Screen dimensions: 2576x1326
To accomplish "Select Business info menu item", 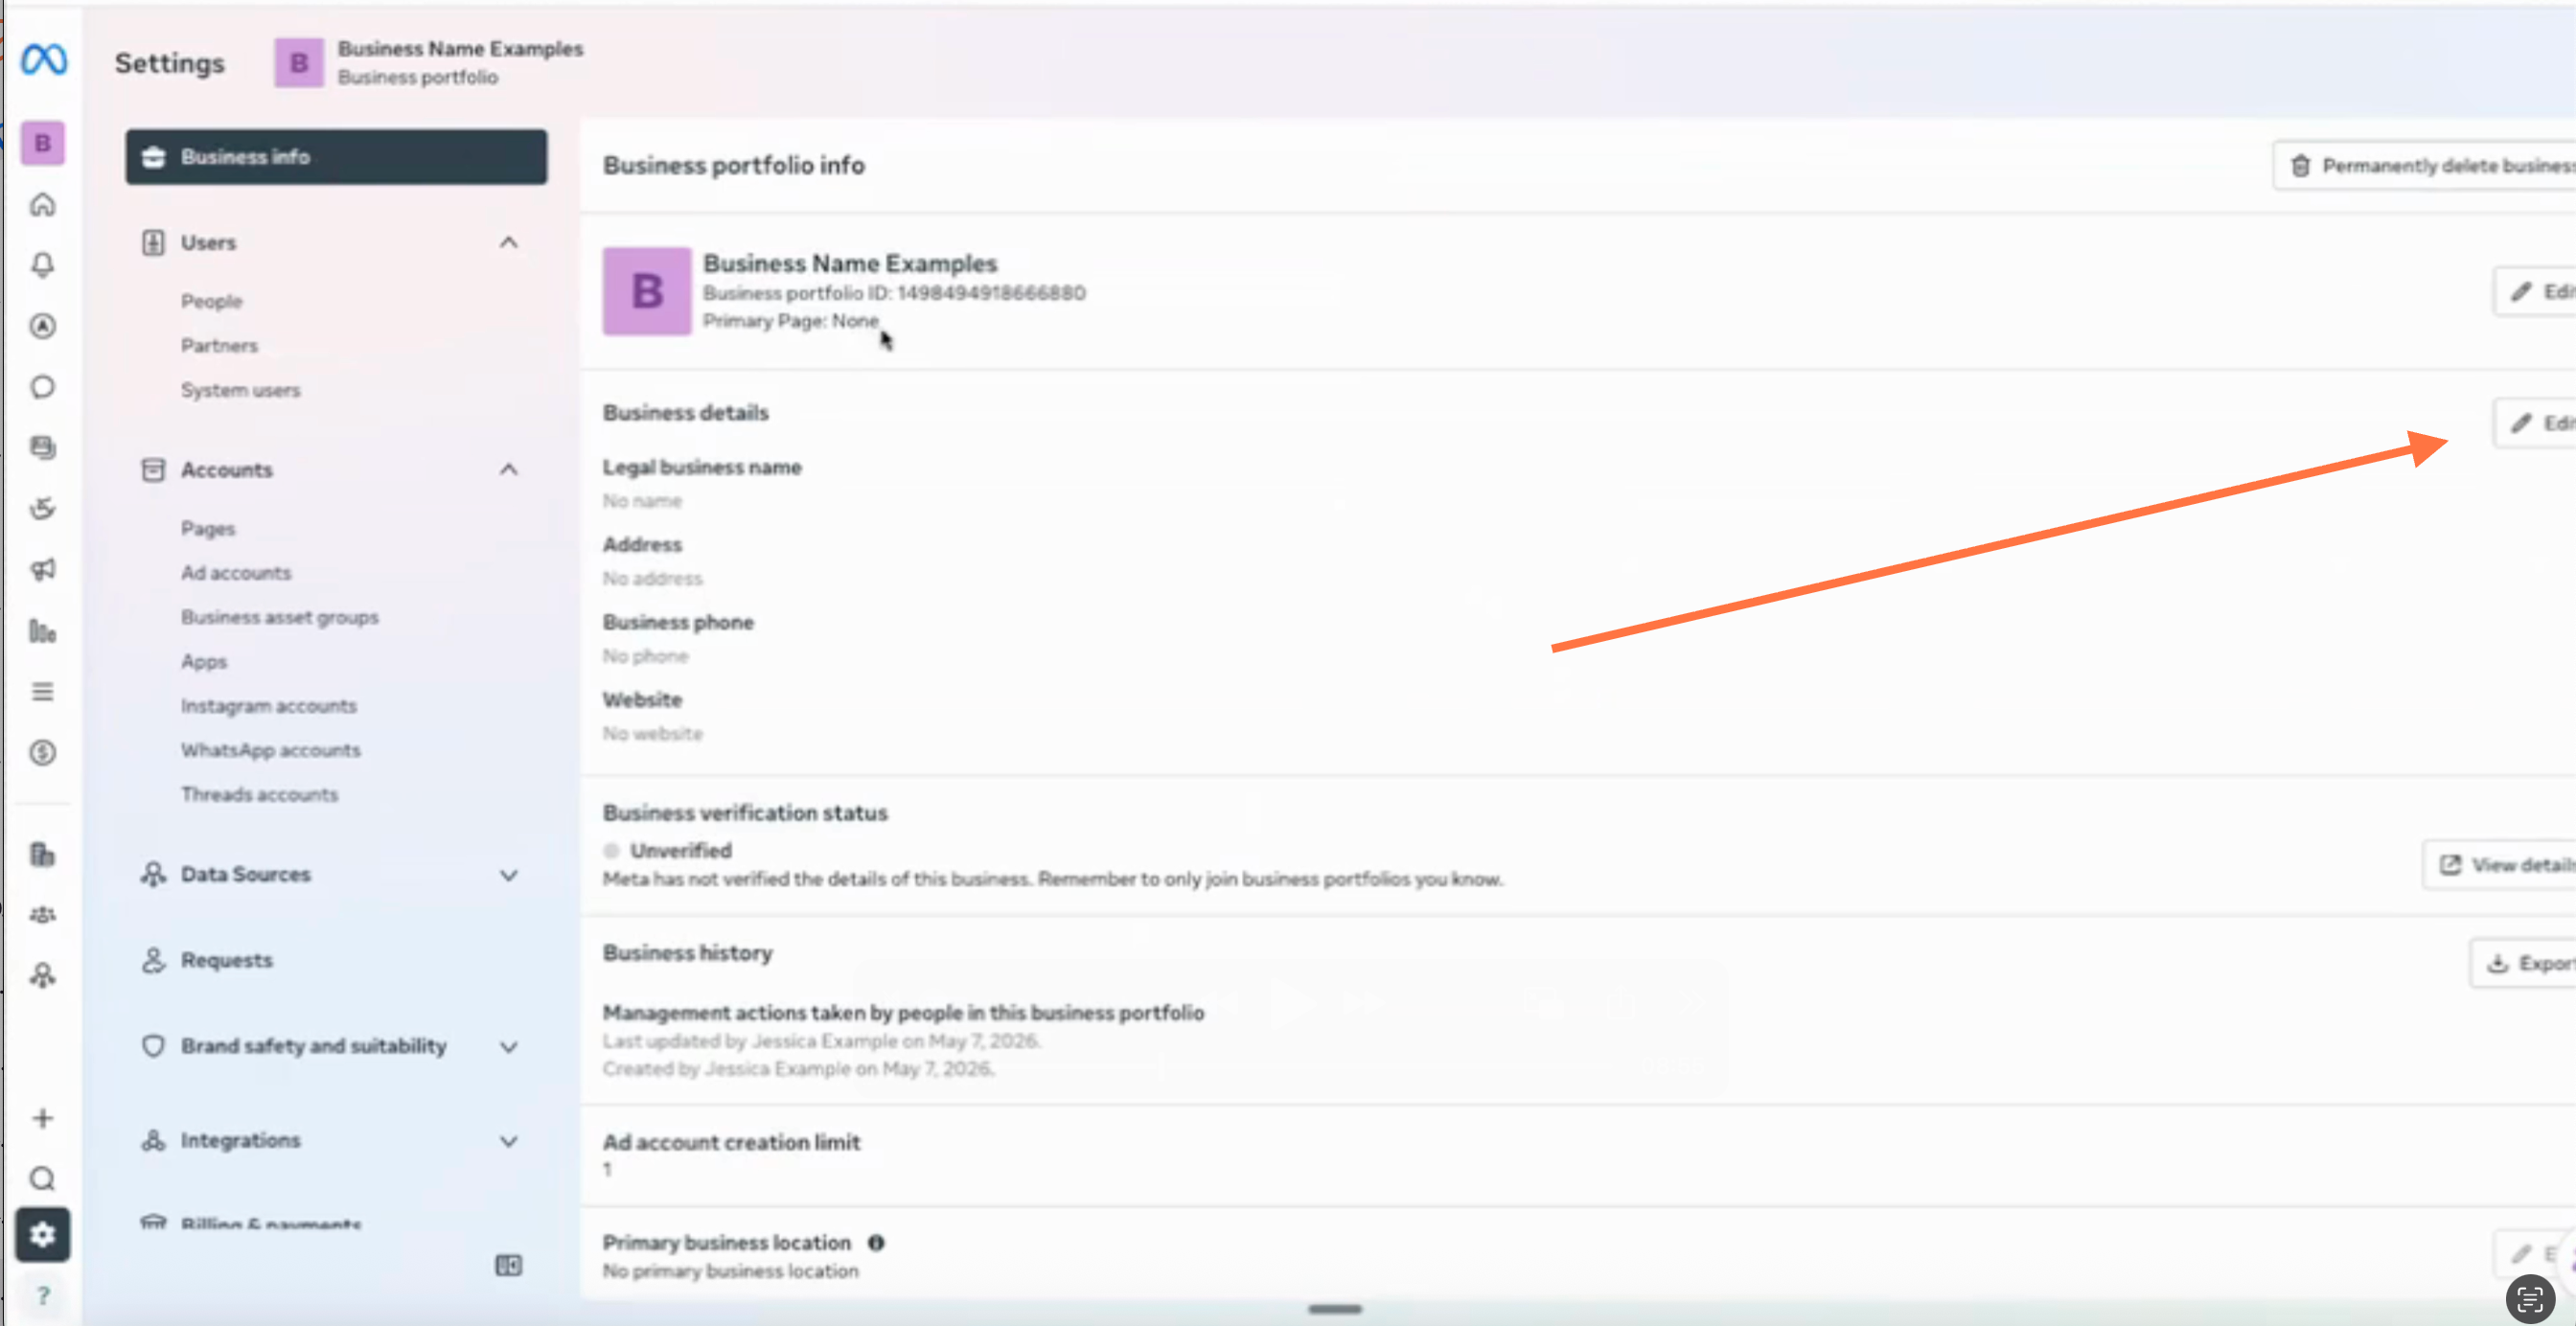I will 336,157.
